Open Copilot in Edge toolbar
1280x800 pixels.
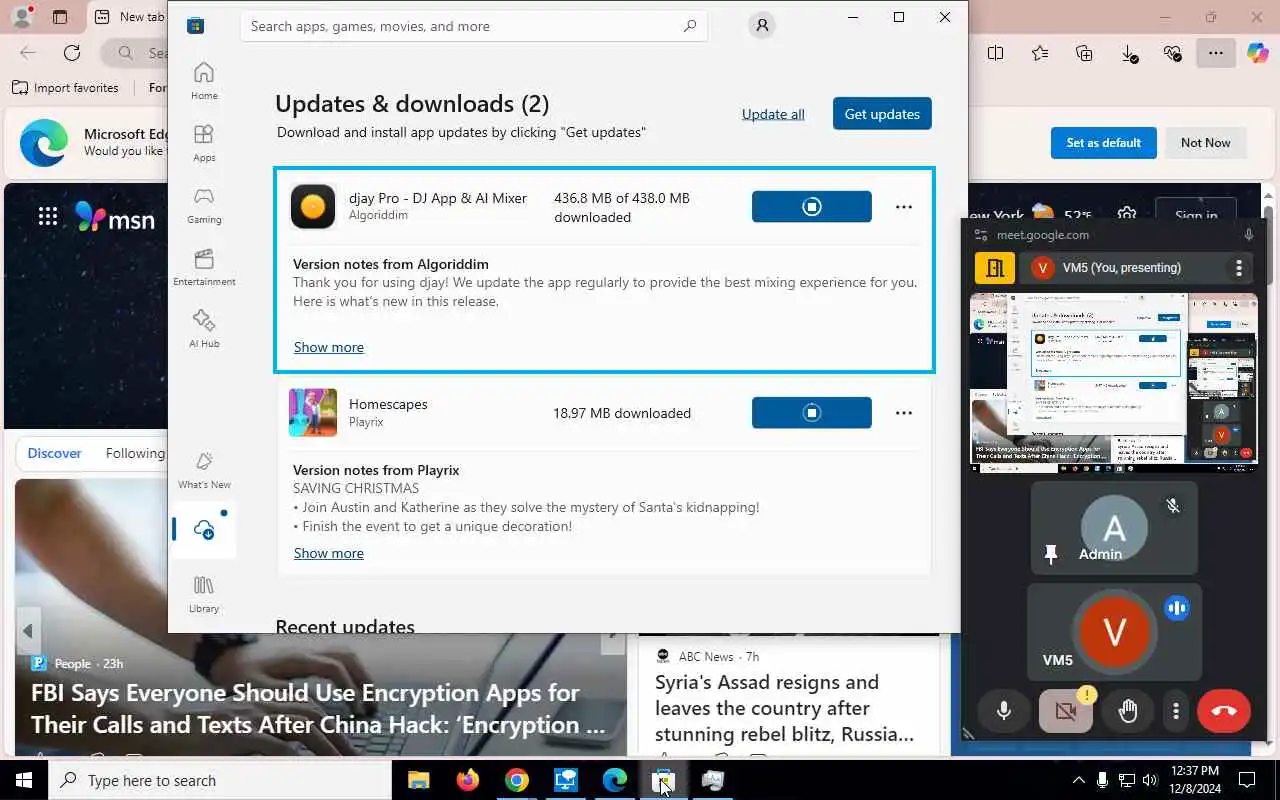tap(1257, 53)
